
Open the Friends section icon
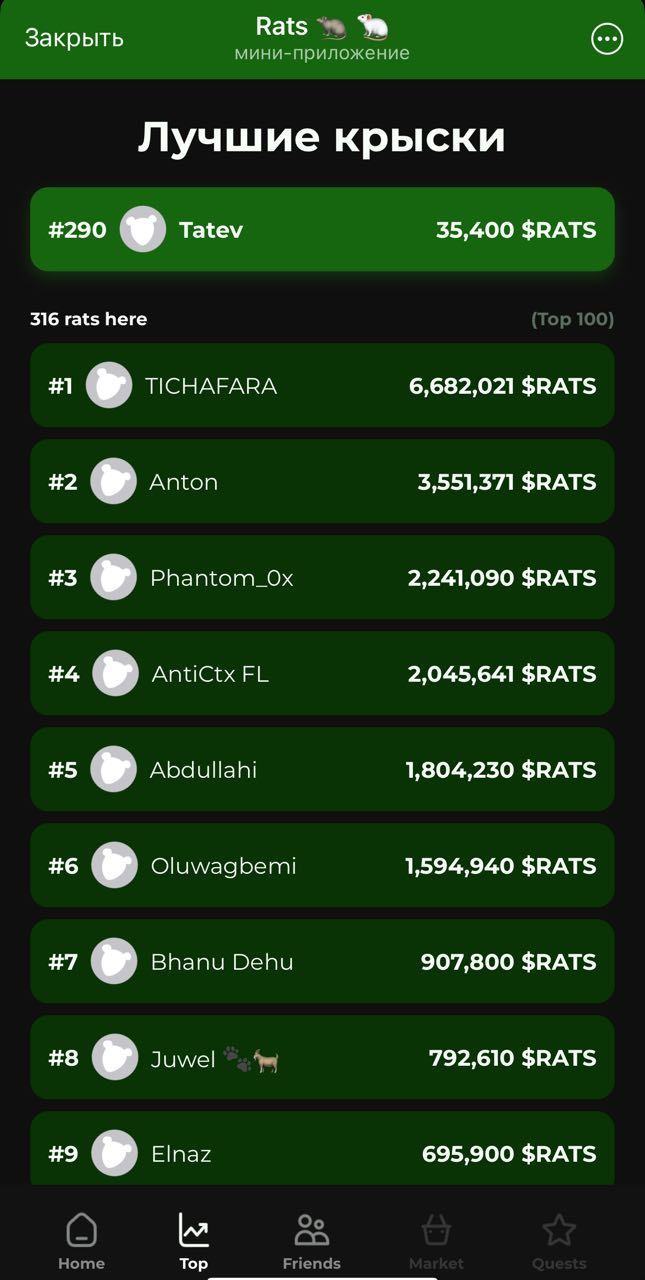pos(311,1231)
